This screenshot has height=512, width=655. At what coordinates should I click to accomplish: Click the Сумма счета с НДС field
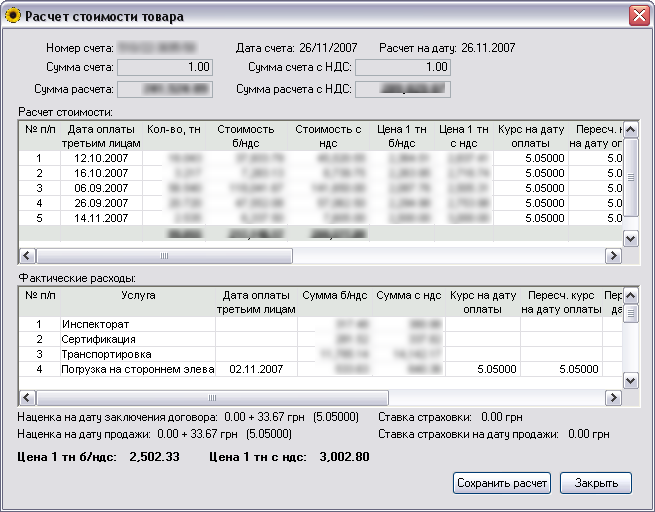[x=402, y=67]
